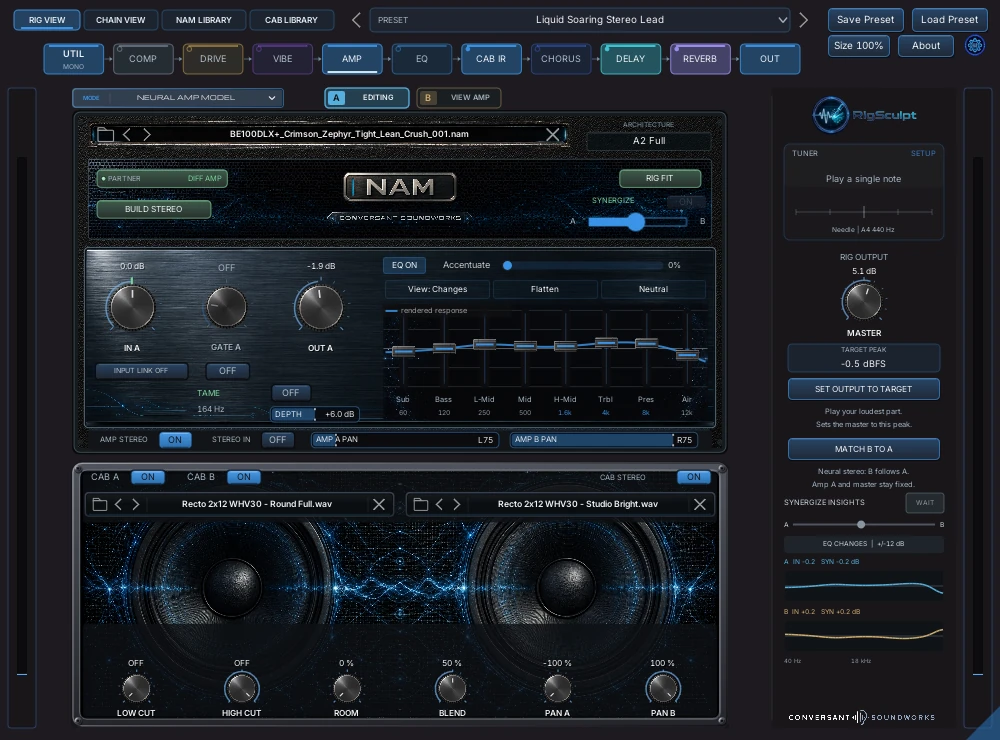Click the BUILD STEREO button
Viewport: 1000px width, 740px height.
click(154, 209)
